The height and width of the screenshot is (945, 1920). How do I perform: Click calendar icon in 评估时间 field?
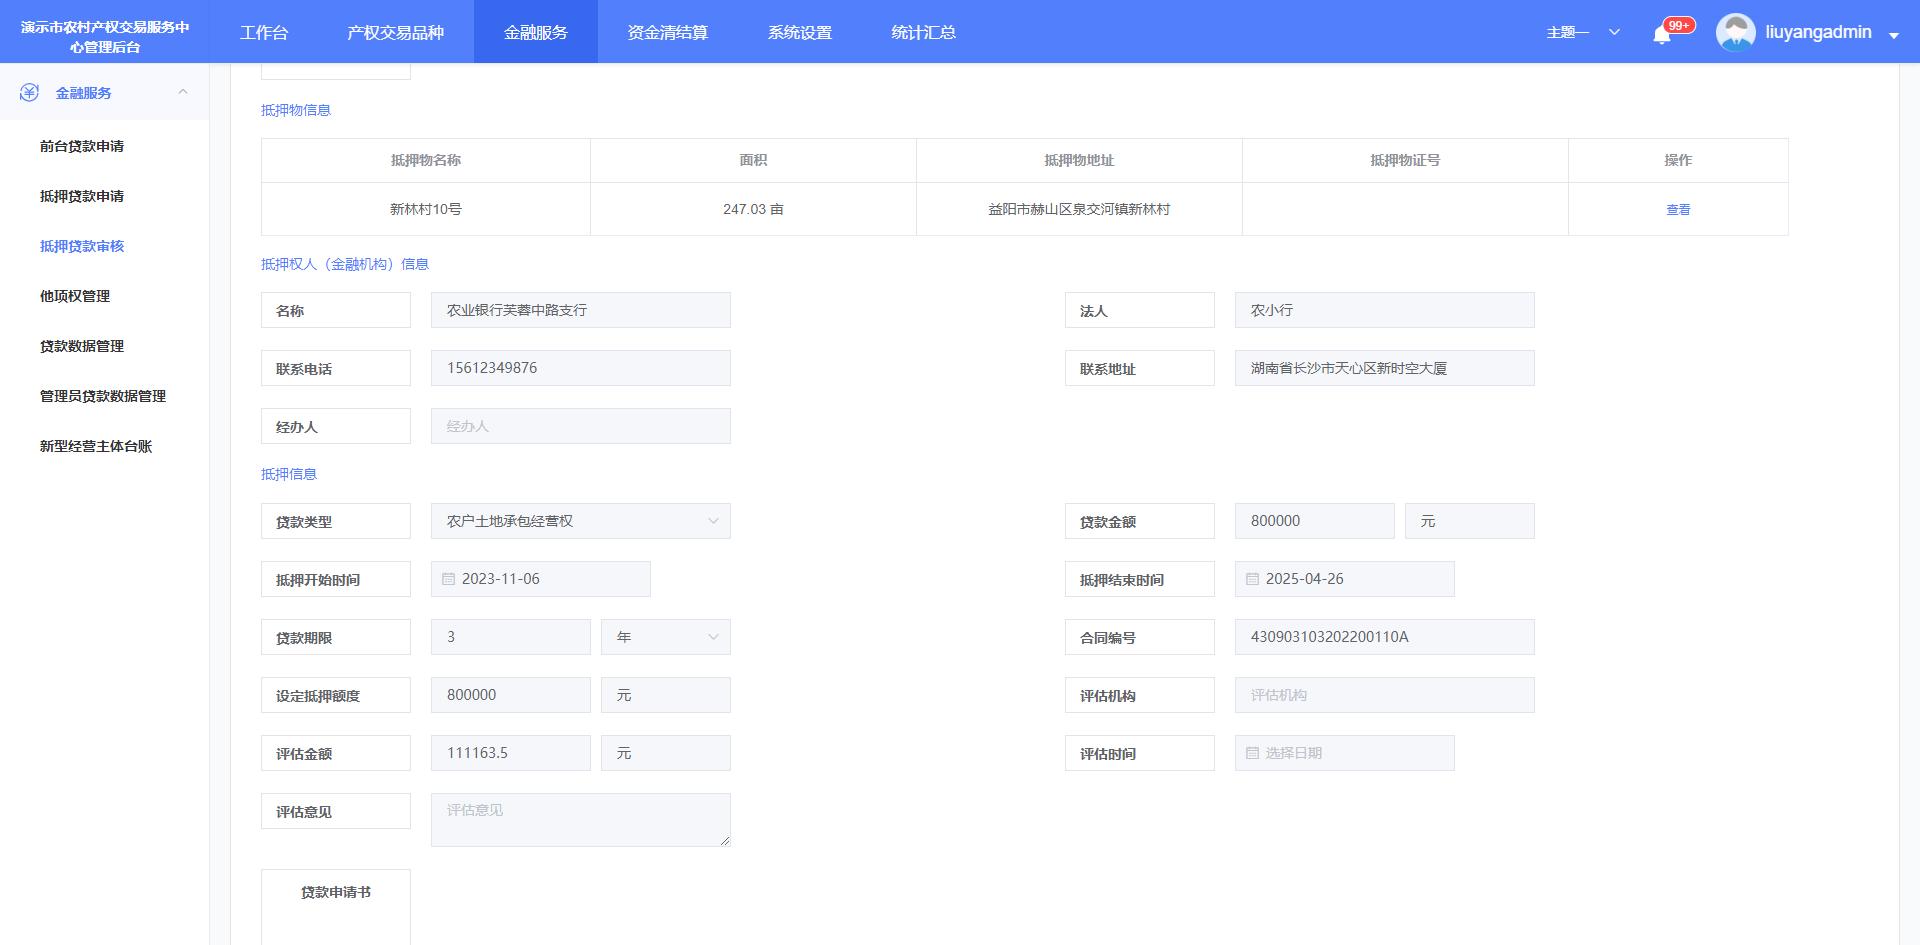(1252, 753)
